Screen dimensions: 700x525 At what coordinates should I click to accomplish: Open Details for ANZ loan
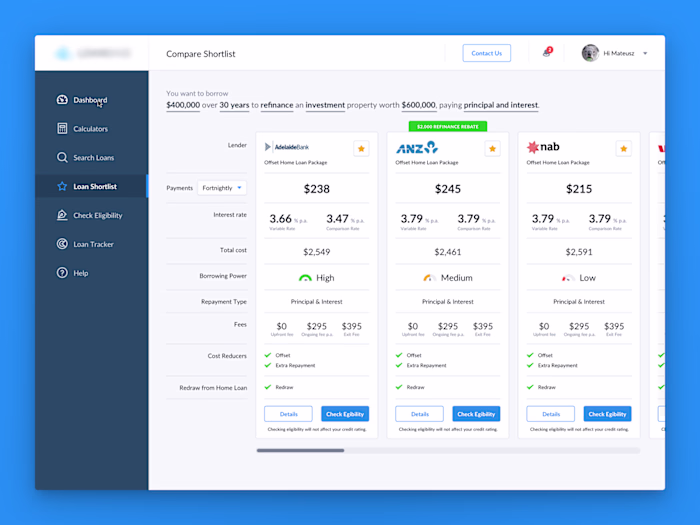pyautogui.click(x=420, y=414)
